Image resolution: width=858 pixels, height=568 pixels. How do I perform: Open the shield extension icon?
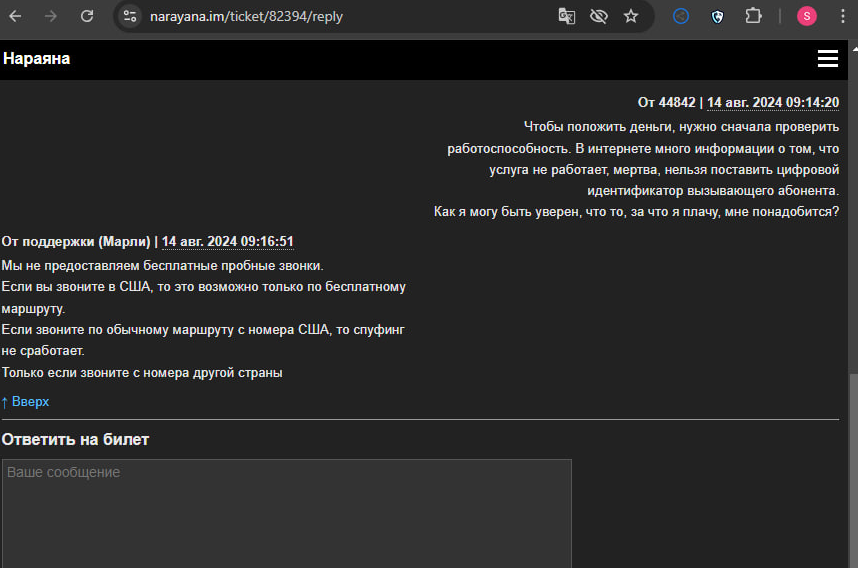[717, 16]
